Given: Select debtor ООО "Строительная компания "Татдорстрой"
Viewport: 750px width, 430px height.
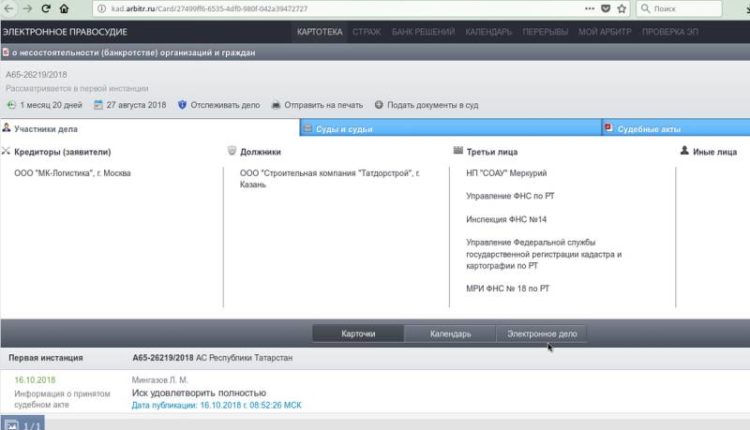Looking at the screenshot, I should coord(329,179).
